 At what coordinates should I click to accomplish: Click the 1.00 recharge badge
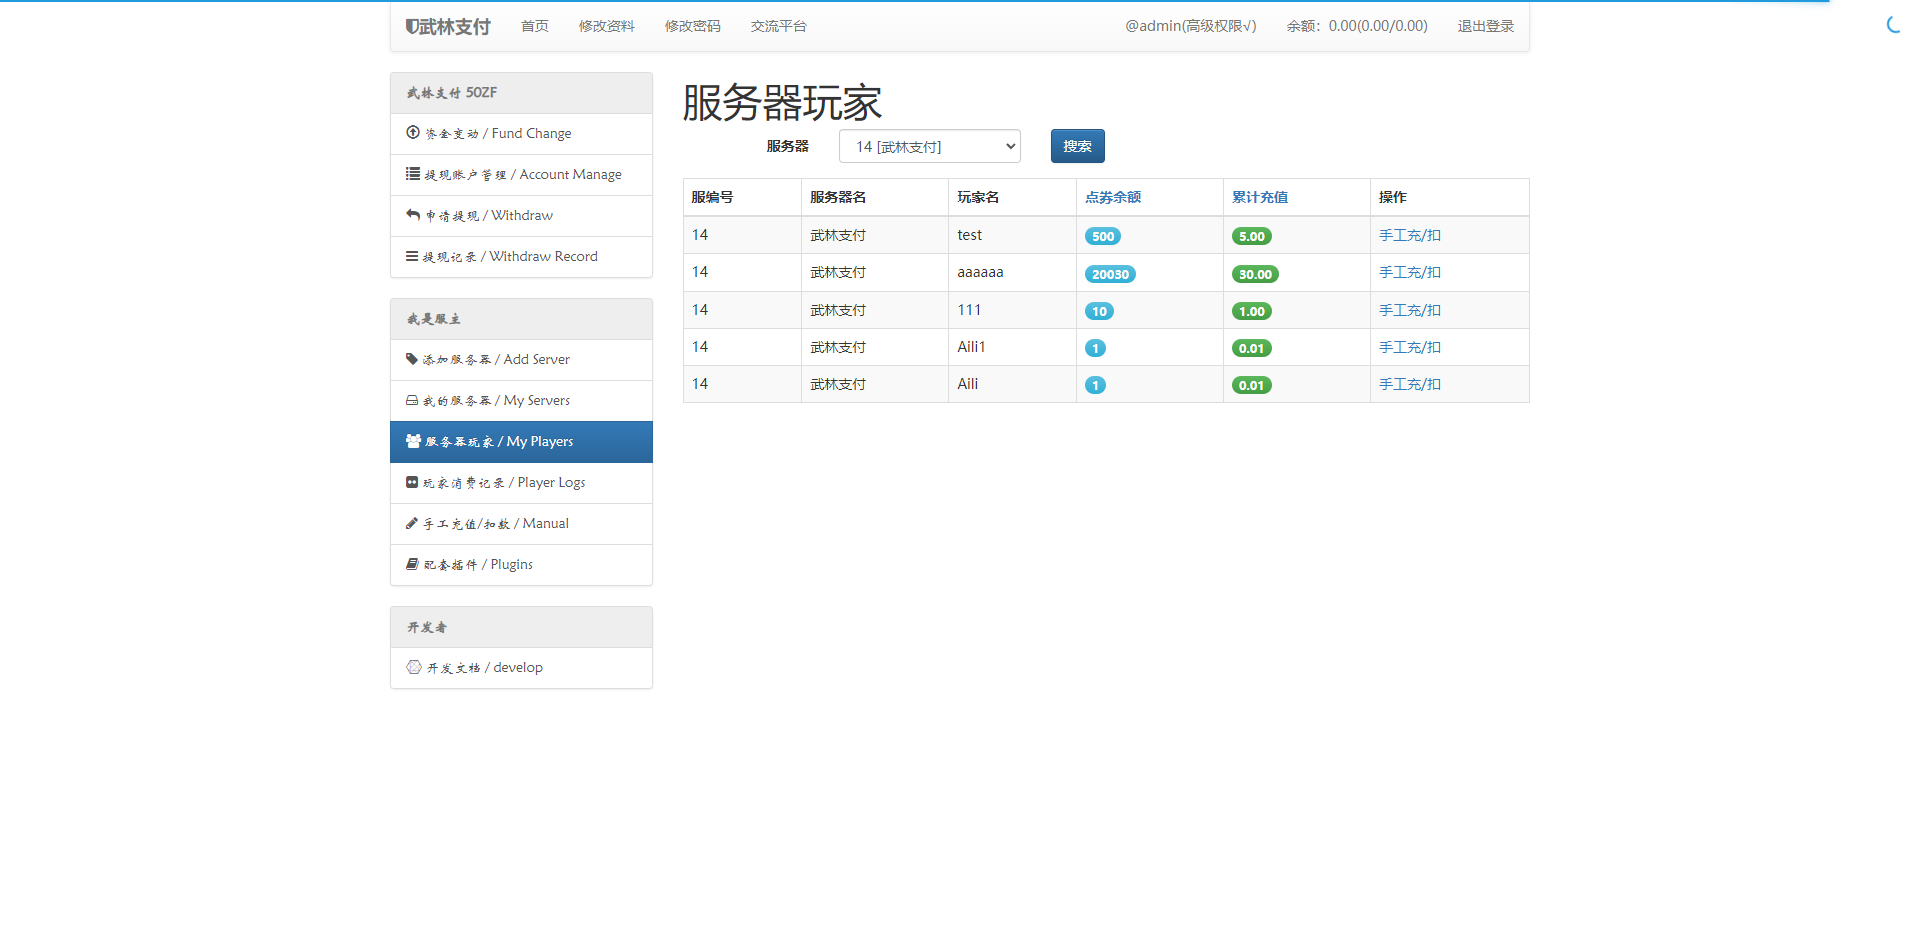coord(1252,311)
